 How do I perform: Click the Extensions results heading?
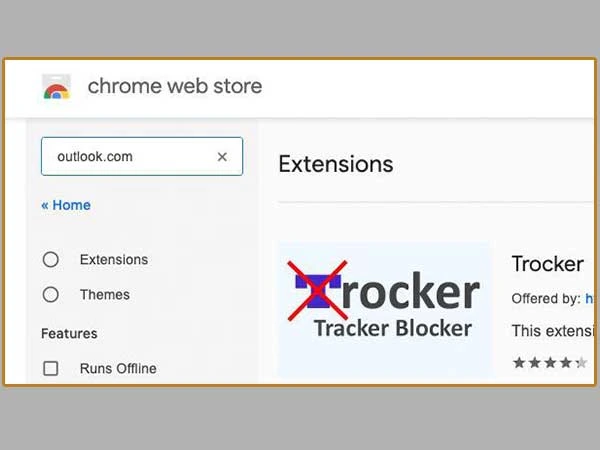(x=336, y=164)
